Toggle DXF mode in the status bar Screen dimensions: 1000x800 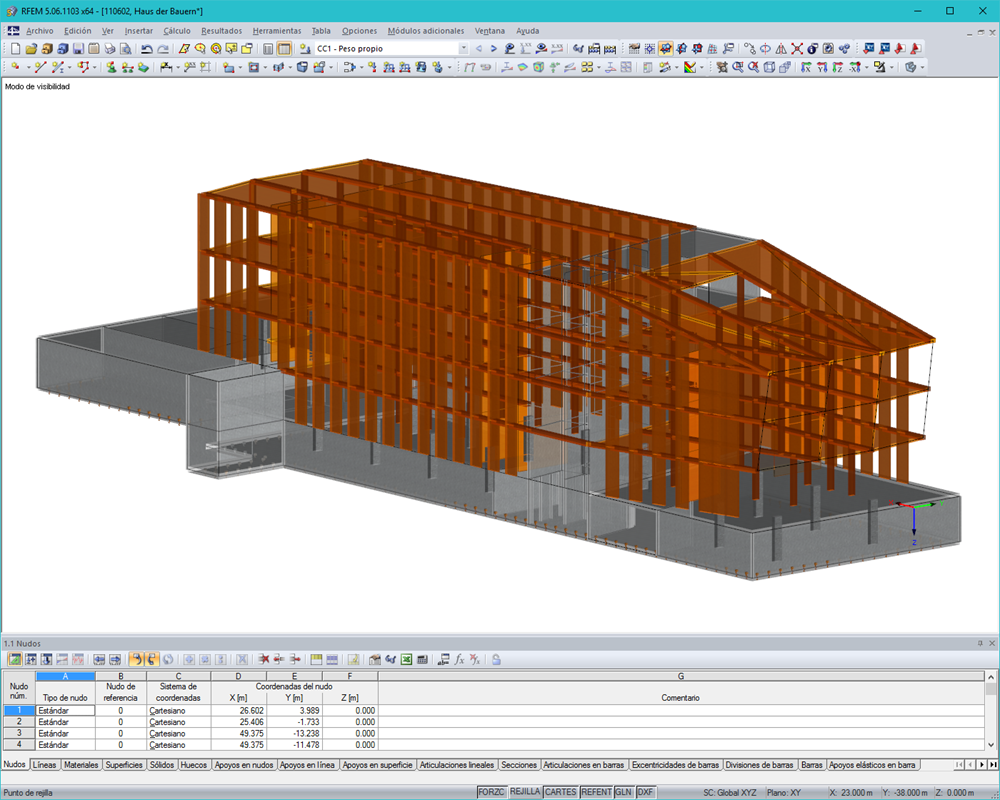tap(644, 791)
